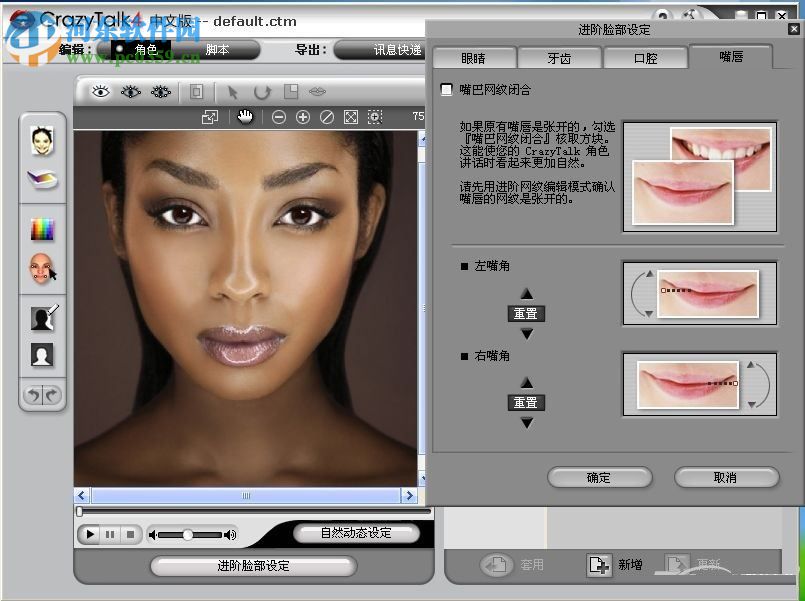Screen dimensions: 805x601
Task: Switch to the 牙齿 tab
Action: pyautogui.click(x=560, y=58)
